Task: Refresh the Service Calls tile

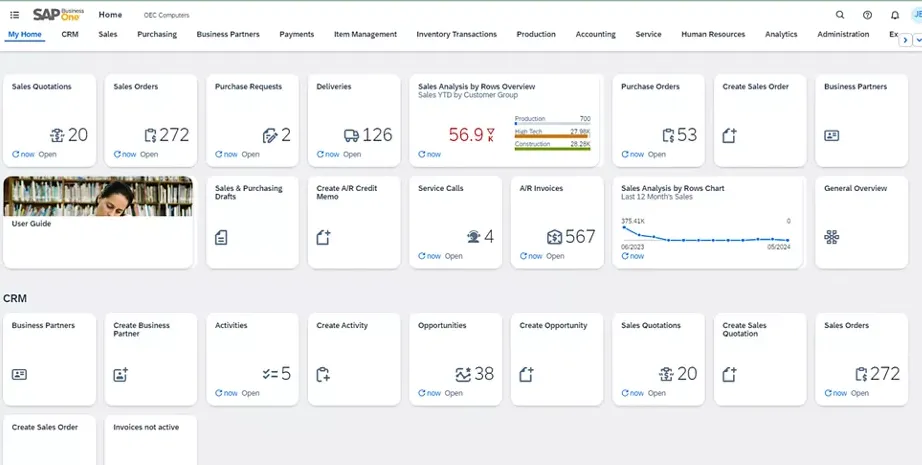Action: [x=422, y=256]
